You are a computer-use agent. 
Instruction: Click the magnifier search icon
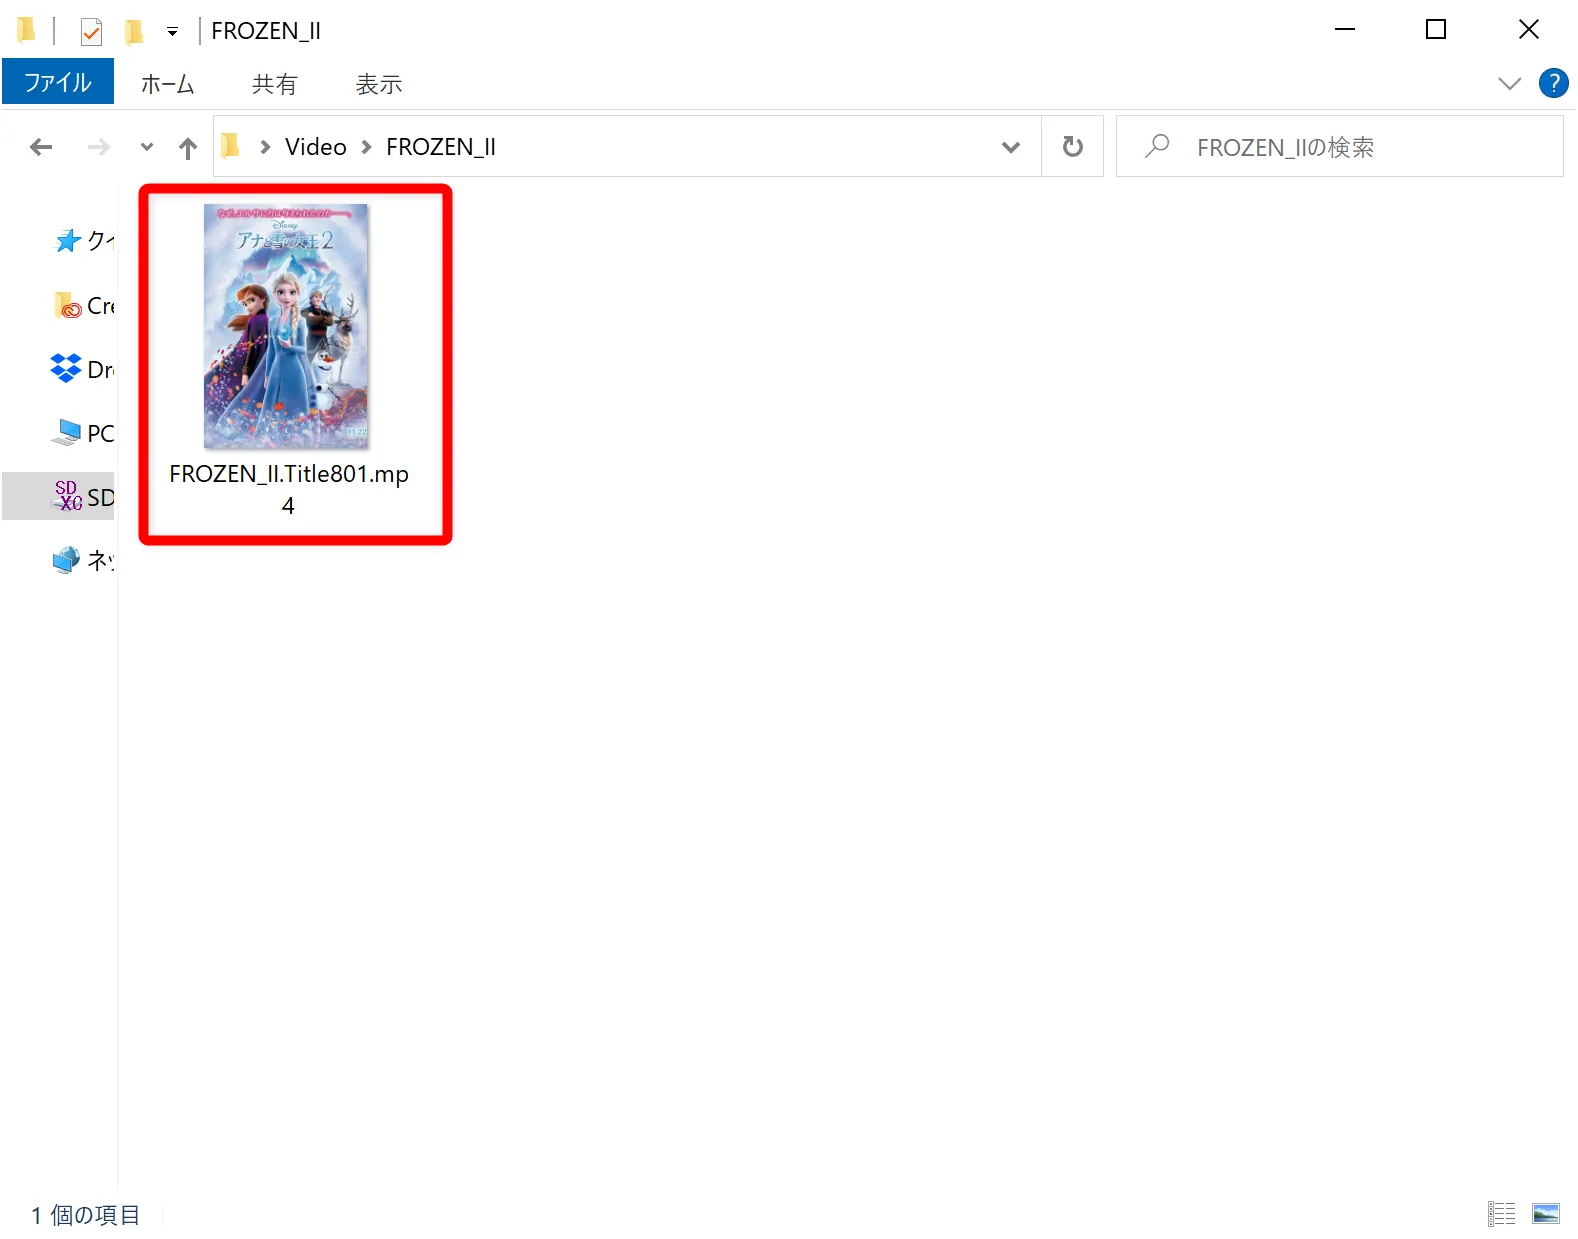tap(1157, 146)
